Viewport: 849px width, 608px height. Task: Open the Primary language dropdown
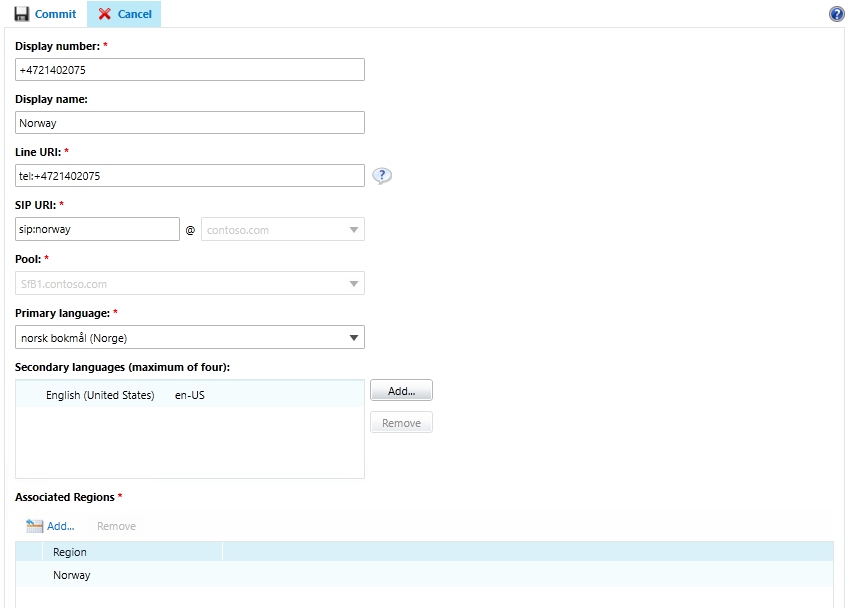pos(190,338)
